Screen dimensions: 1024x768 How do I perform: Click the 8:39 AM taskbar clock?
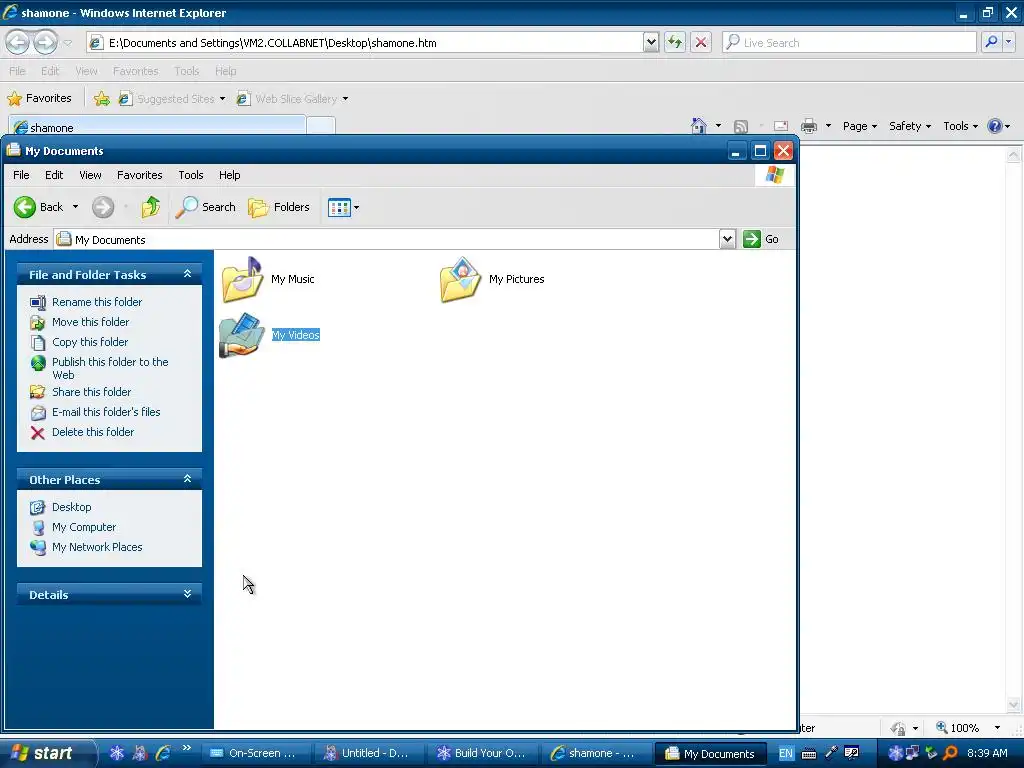click(987, 753)
